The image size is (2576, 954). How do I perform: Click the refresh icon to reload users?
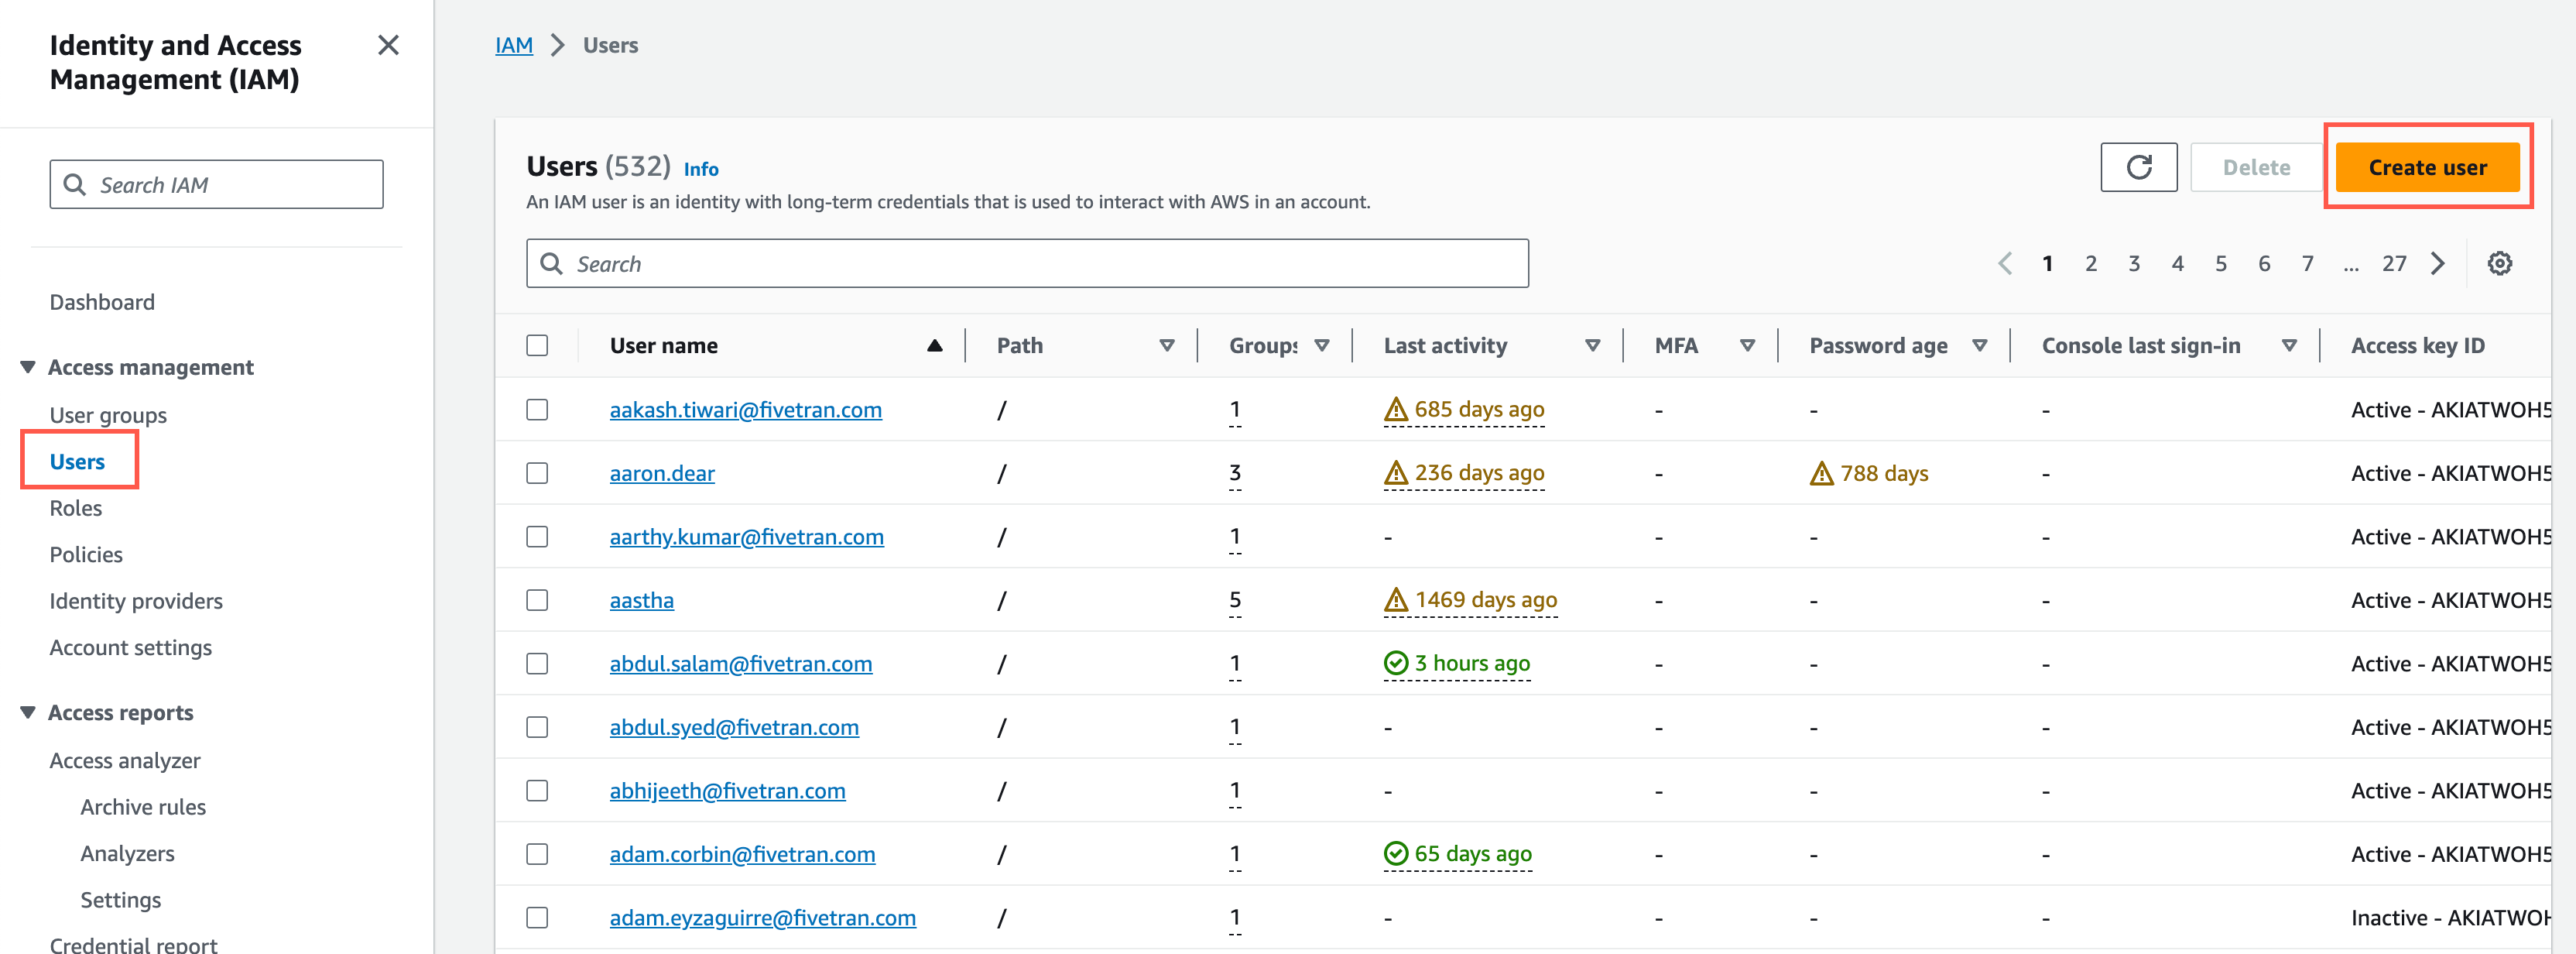(2139, 168)
